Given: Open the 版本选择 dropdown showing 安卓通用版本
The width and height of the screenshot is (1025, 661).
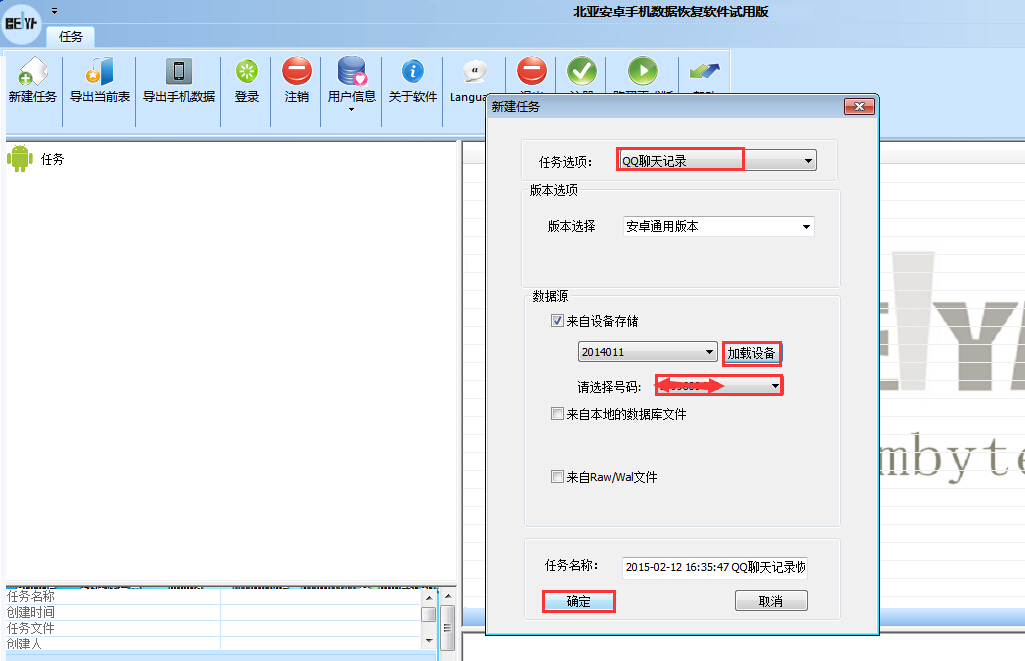Looking at the screenshot, I should [x=718, y=226].
